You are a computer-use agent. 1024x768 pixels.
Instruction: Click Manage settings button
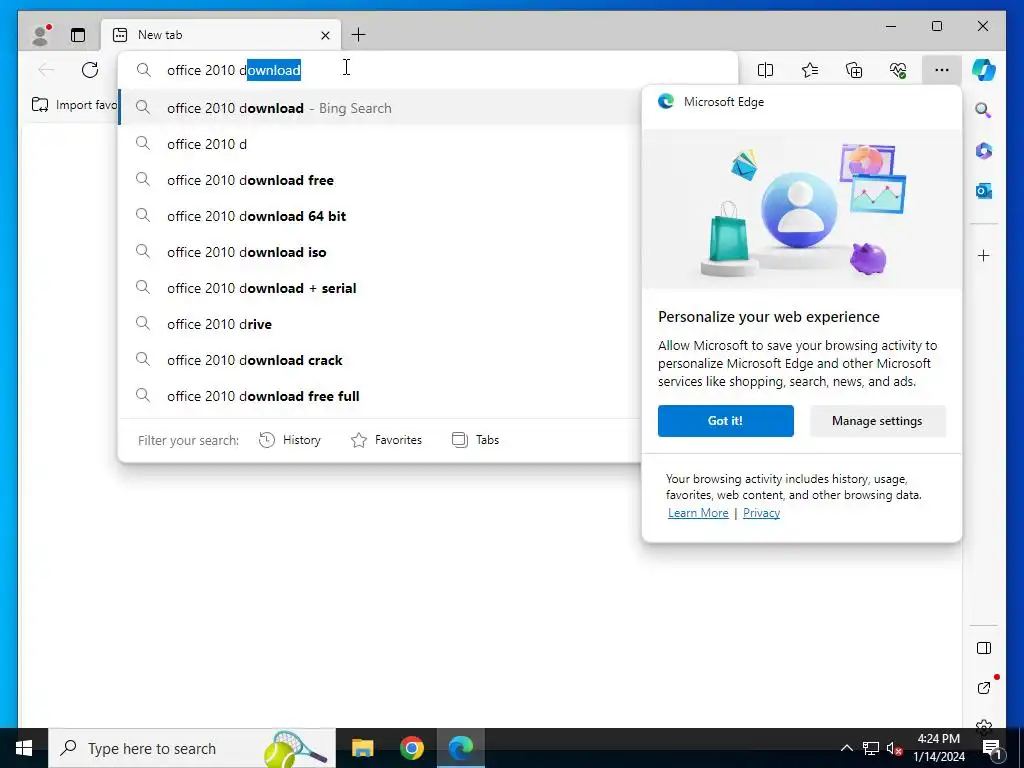coord(877,421)
